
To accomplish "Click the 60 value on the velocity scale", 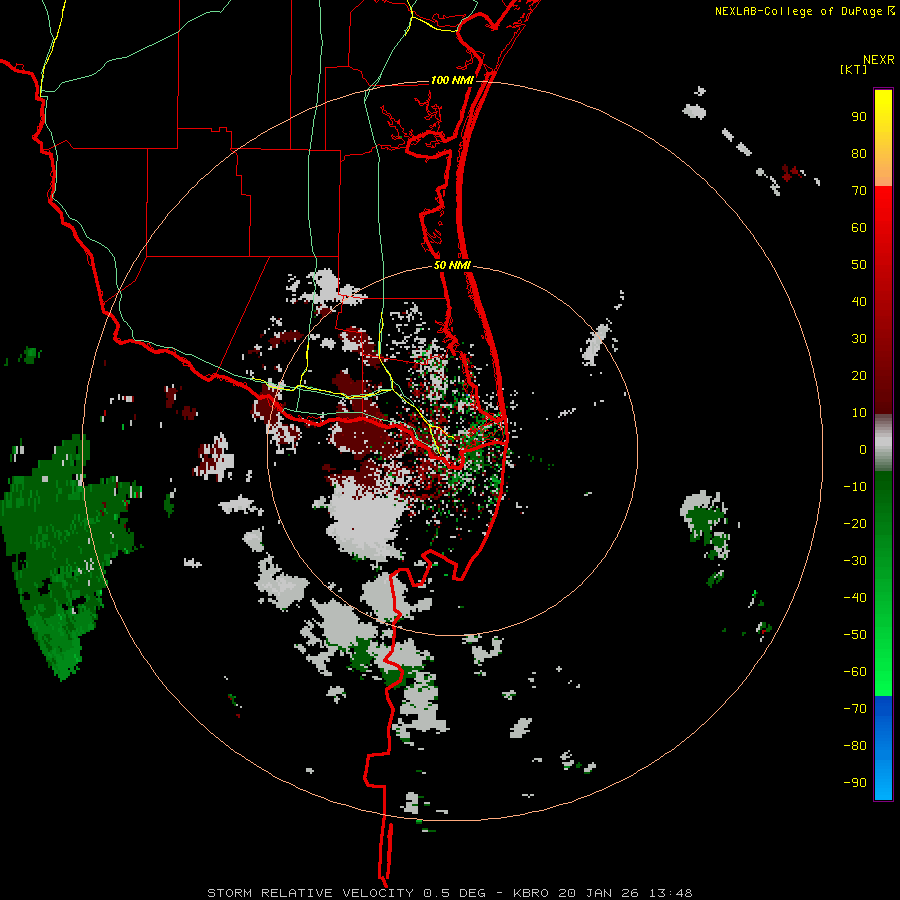I will [859, 227].
